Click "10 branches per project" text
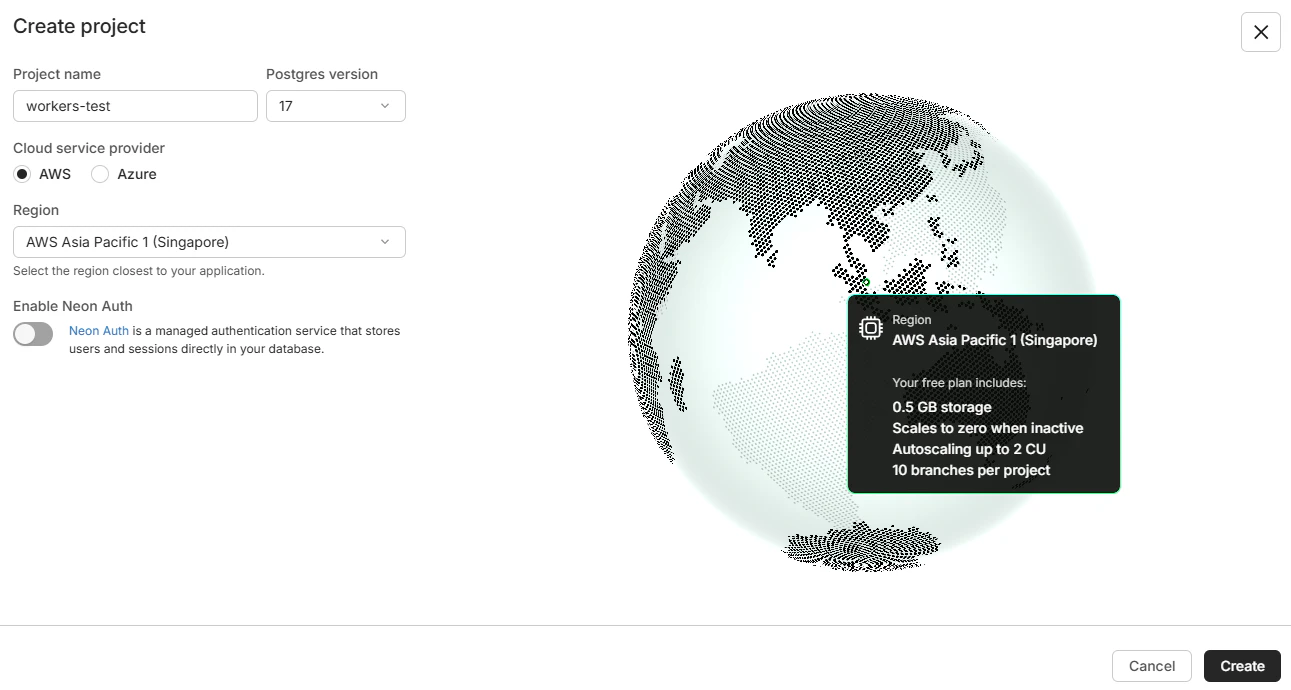This screenshot has height=690, width=1291. pyautogui.click(x=971, y=470)
